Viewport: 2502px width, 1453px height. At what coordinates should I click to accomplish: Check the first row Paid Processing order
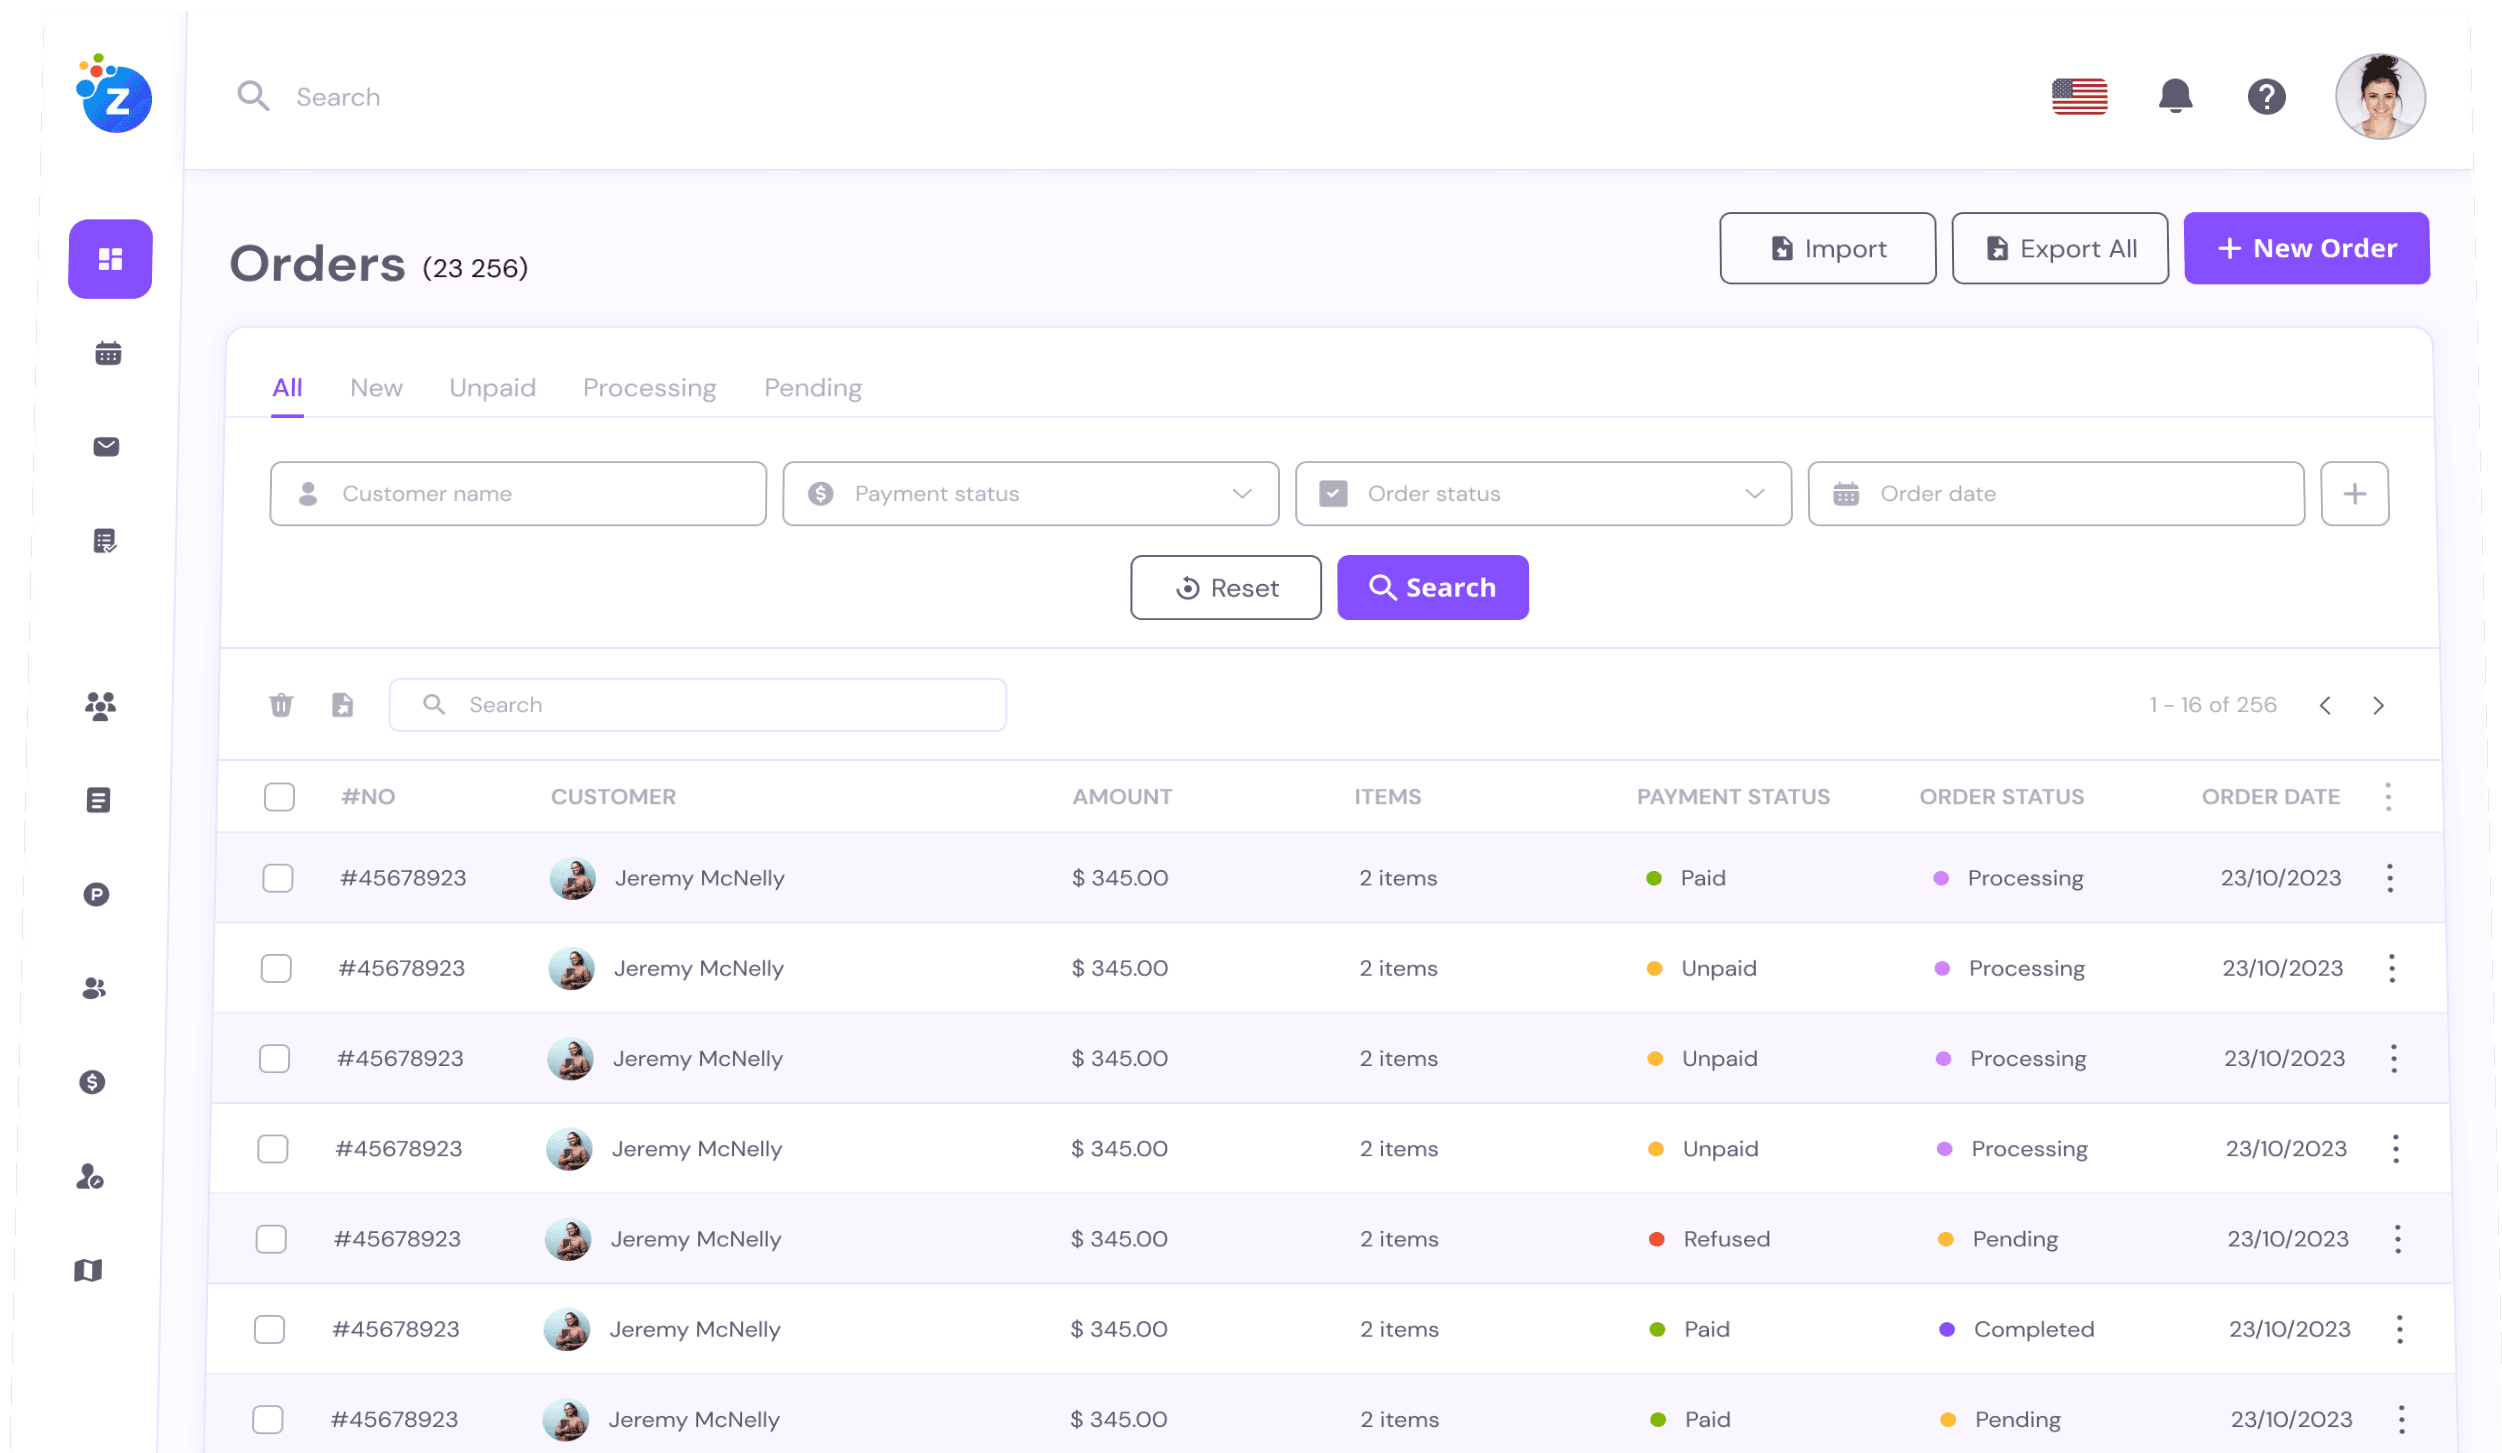(277, 878)
